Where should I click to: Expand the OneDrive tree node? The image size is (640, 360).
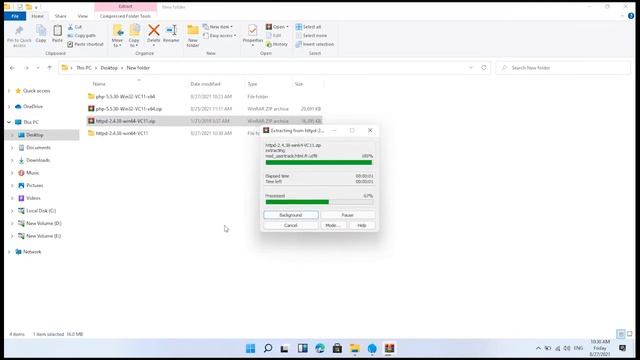(9, 107)
